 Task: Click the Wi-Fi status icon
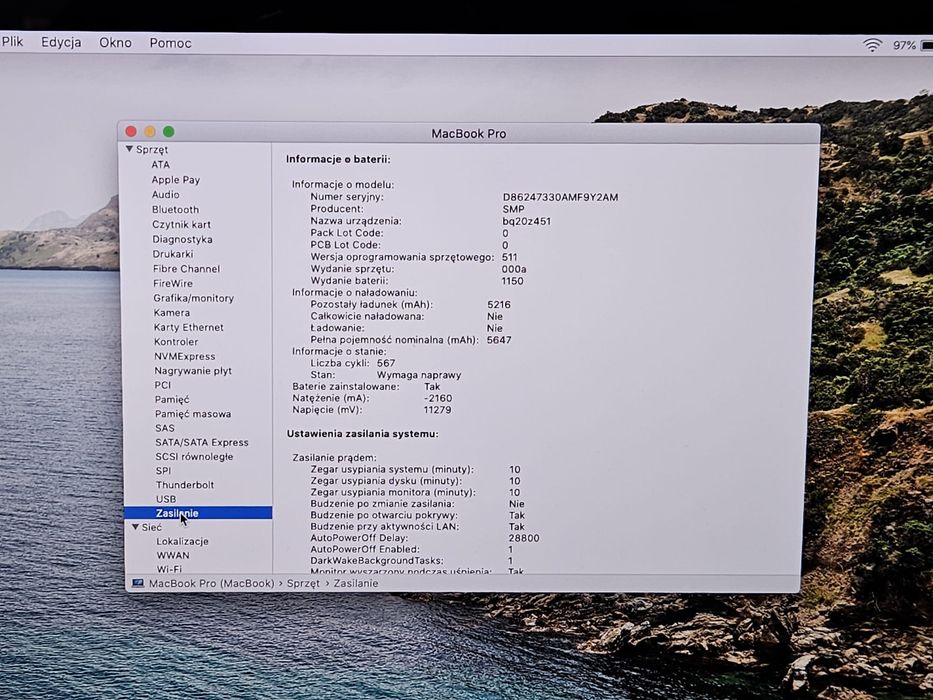(872, 45)
